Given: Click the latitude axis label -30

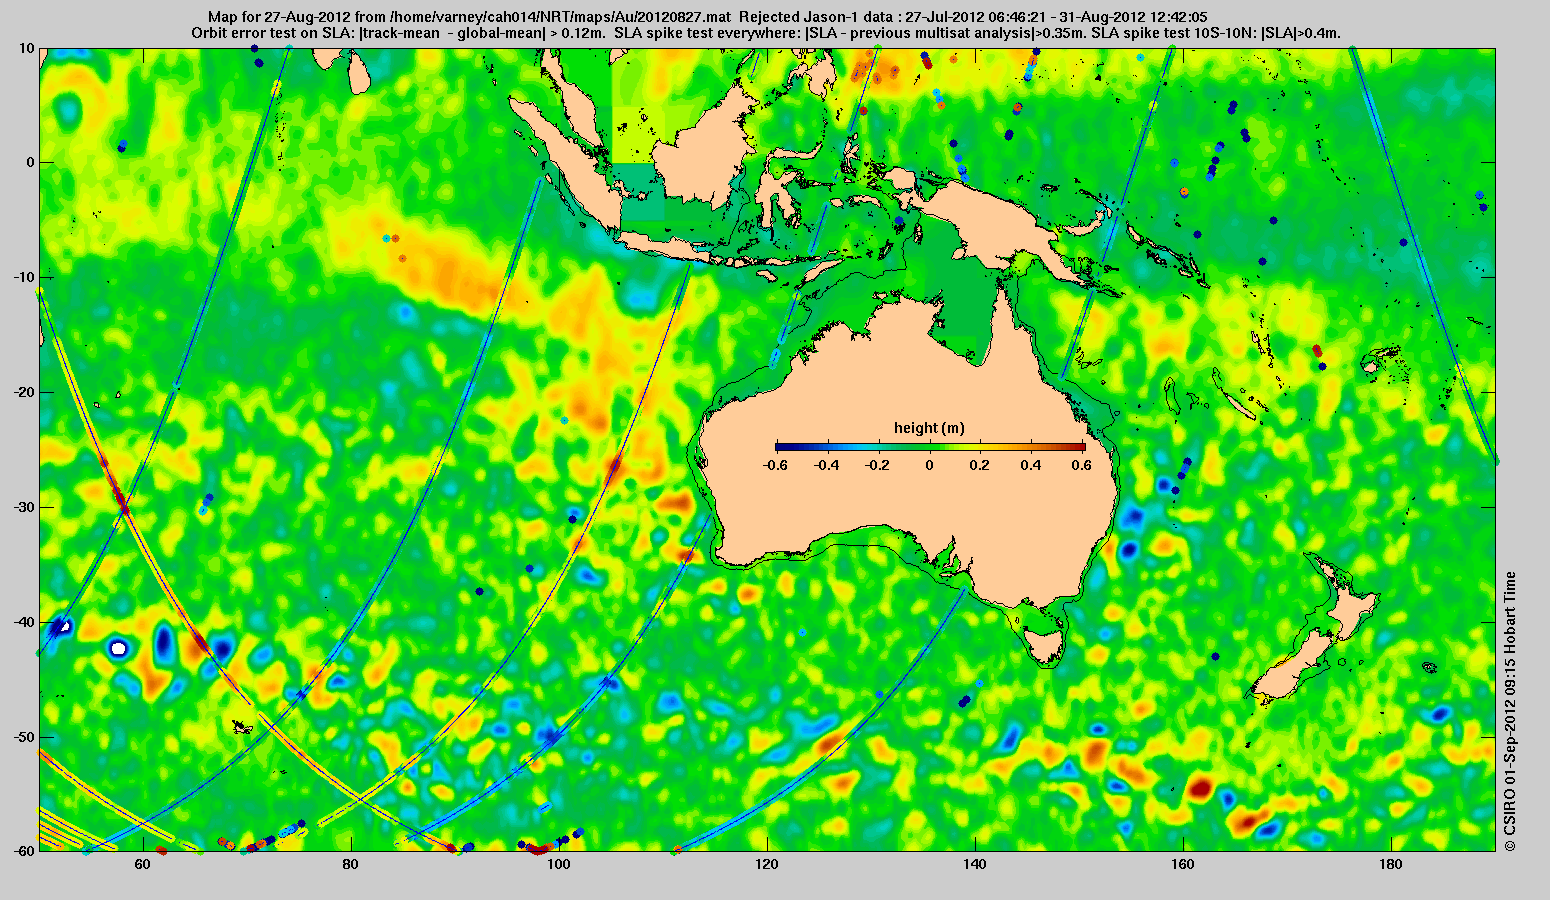Looking at the screenshot, I should point(24,507).
